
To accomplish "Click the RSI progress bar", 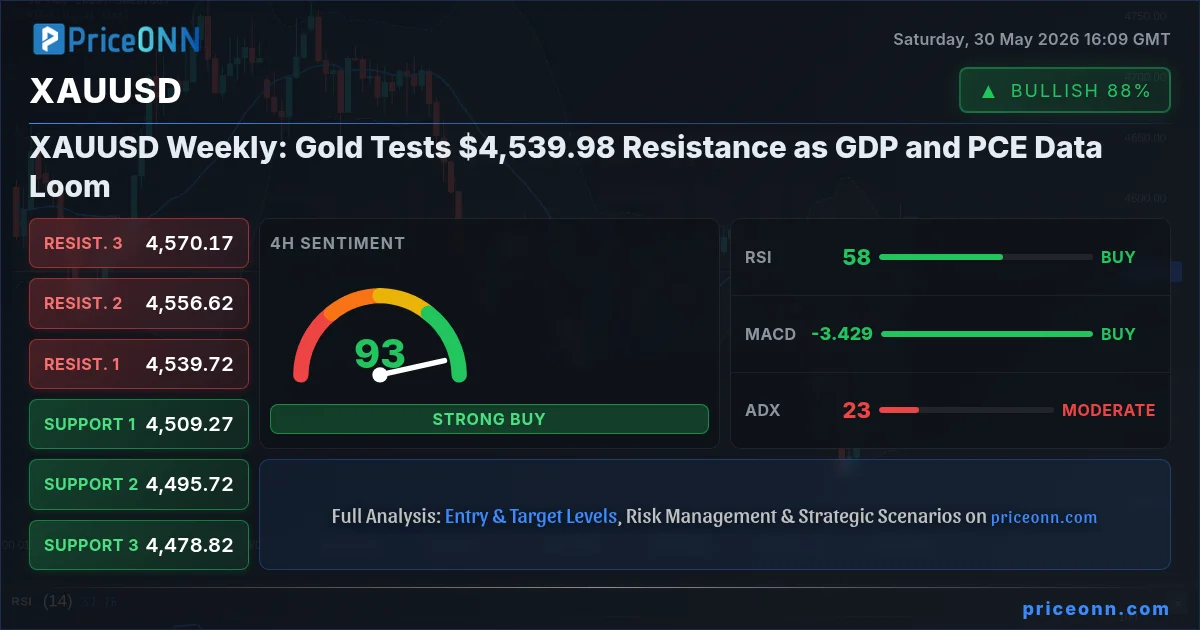I will pos(986,257).
